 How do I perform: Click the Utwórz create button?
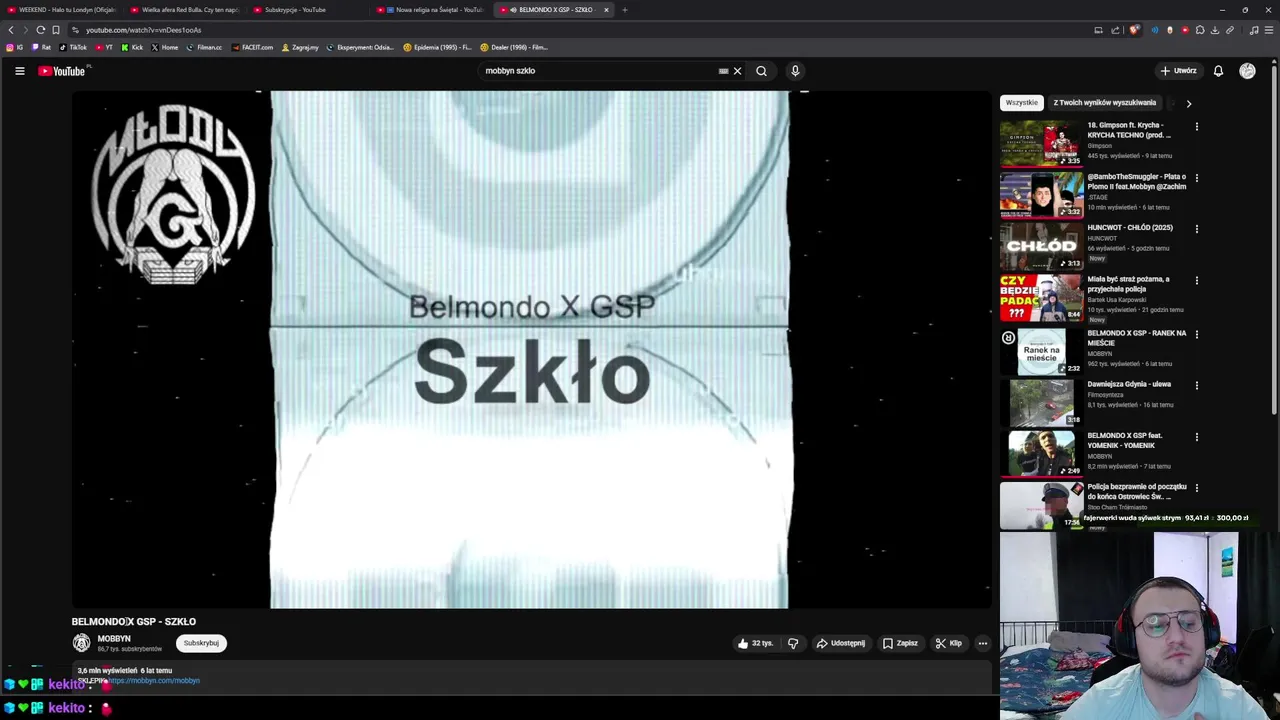click(x=1179, y=71)
